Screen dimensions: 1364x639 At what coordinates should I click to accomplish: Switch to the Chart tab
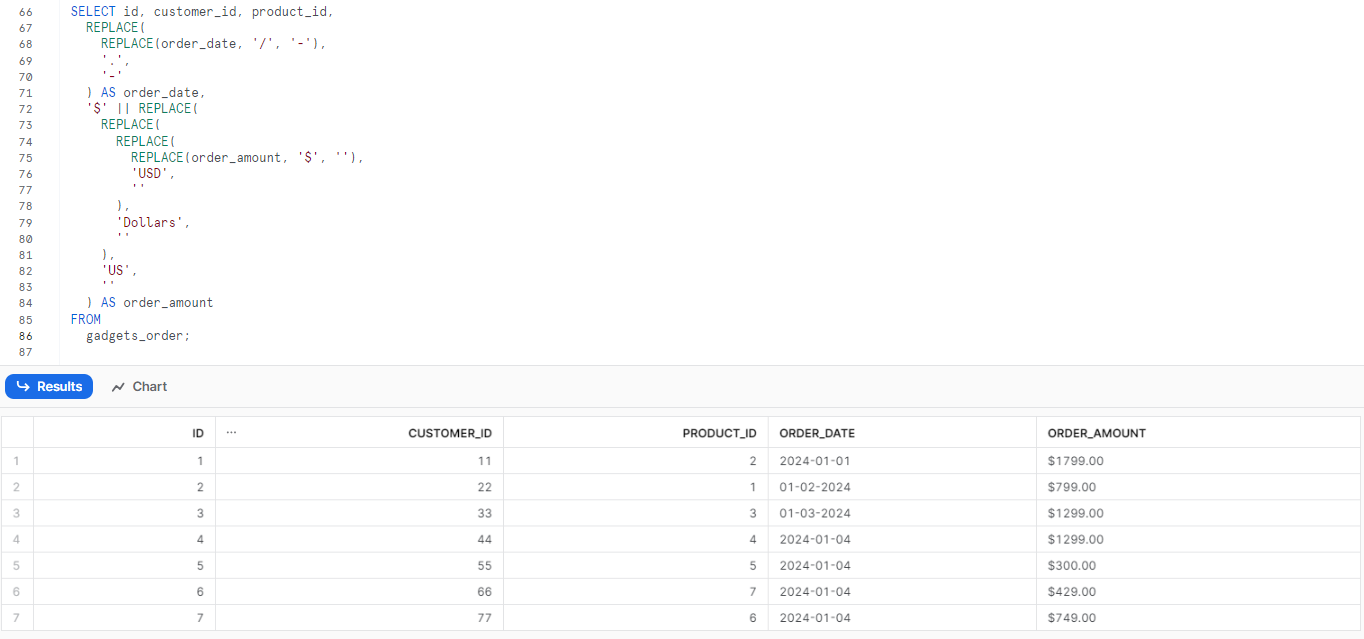coord(148,386)
